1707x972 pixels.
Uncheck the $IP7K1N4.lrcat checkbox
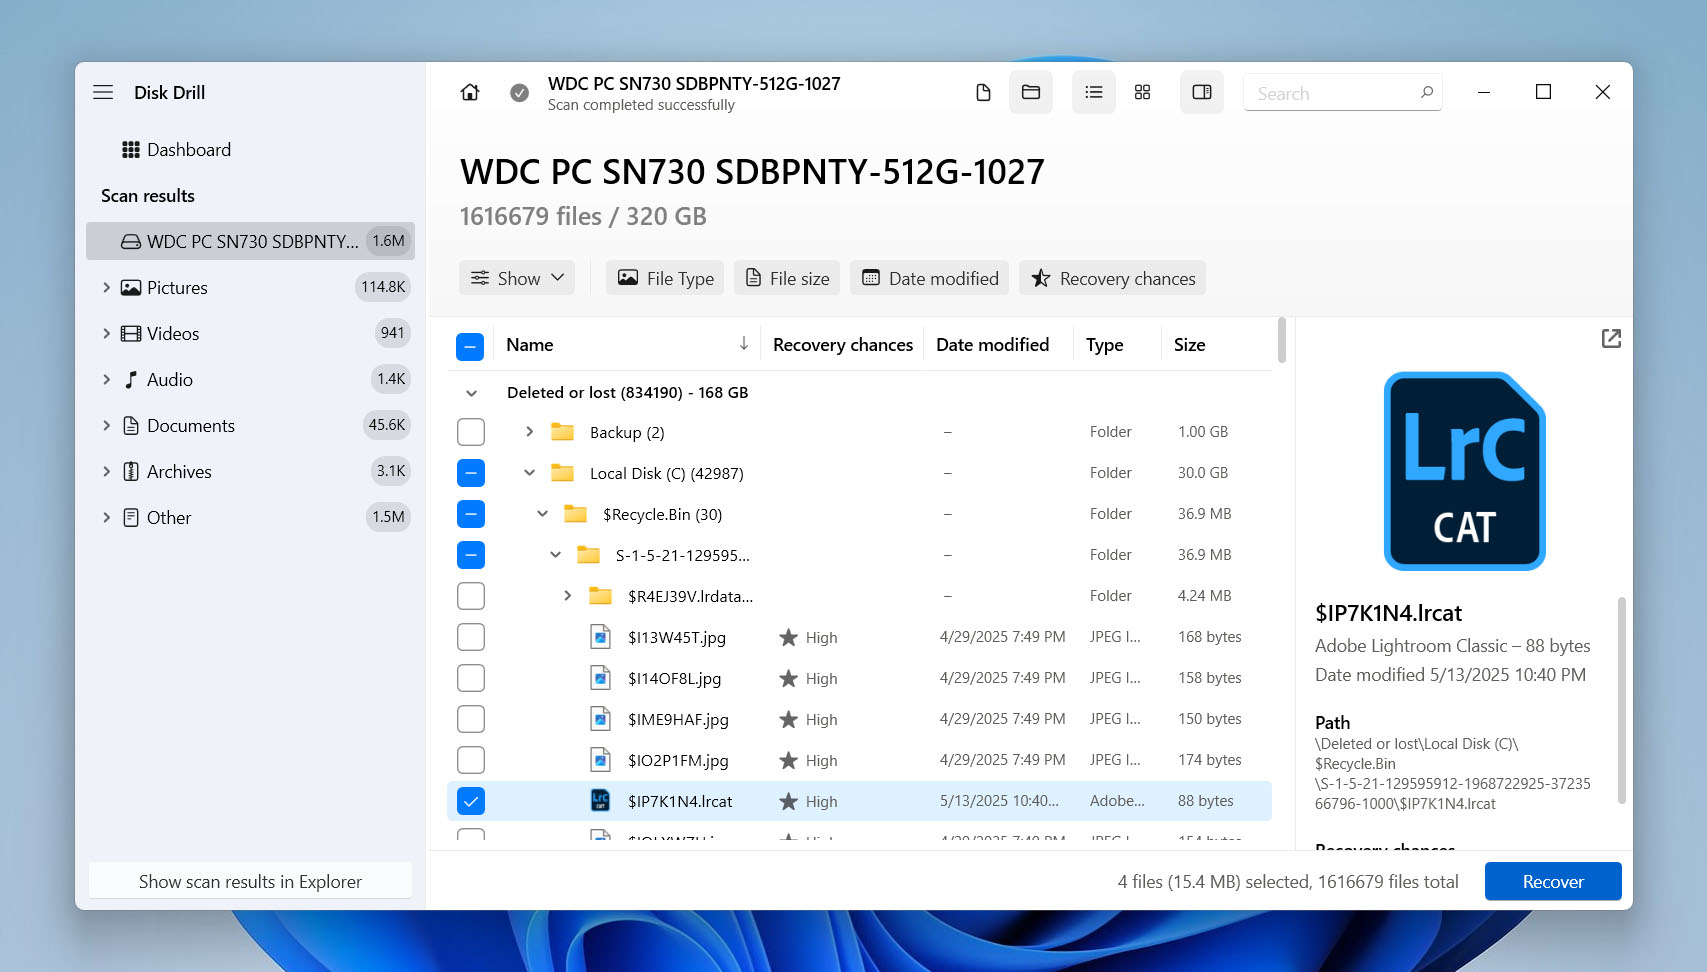click(x=471, y=801)
